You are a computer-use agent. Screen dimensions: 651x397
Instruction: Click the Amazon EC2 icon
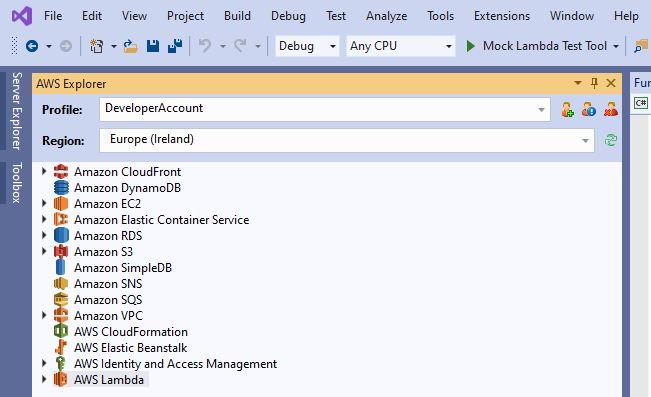tap(61, 204)
